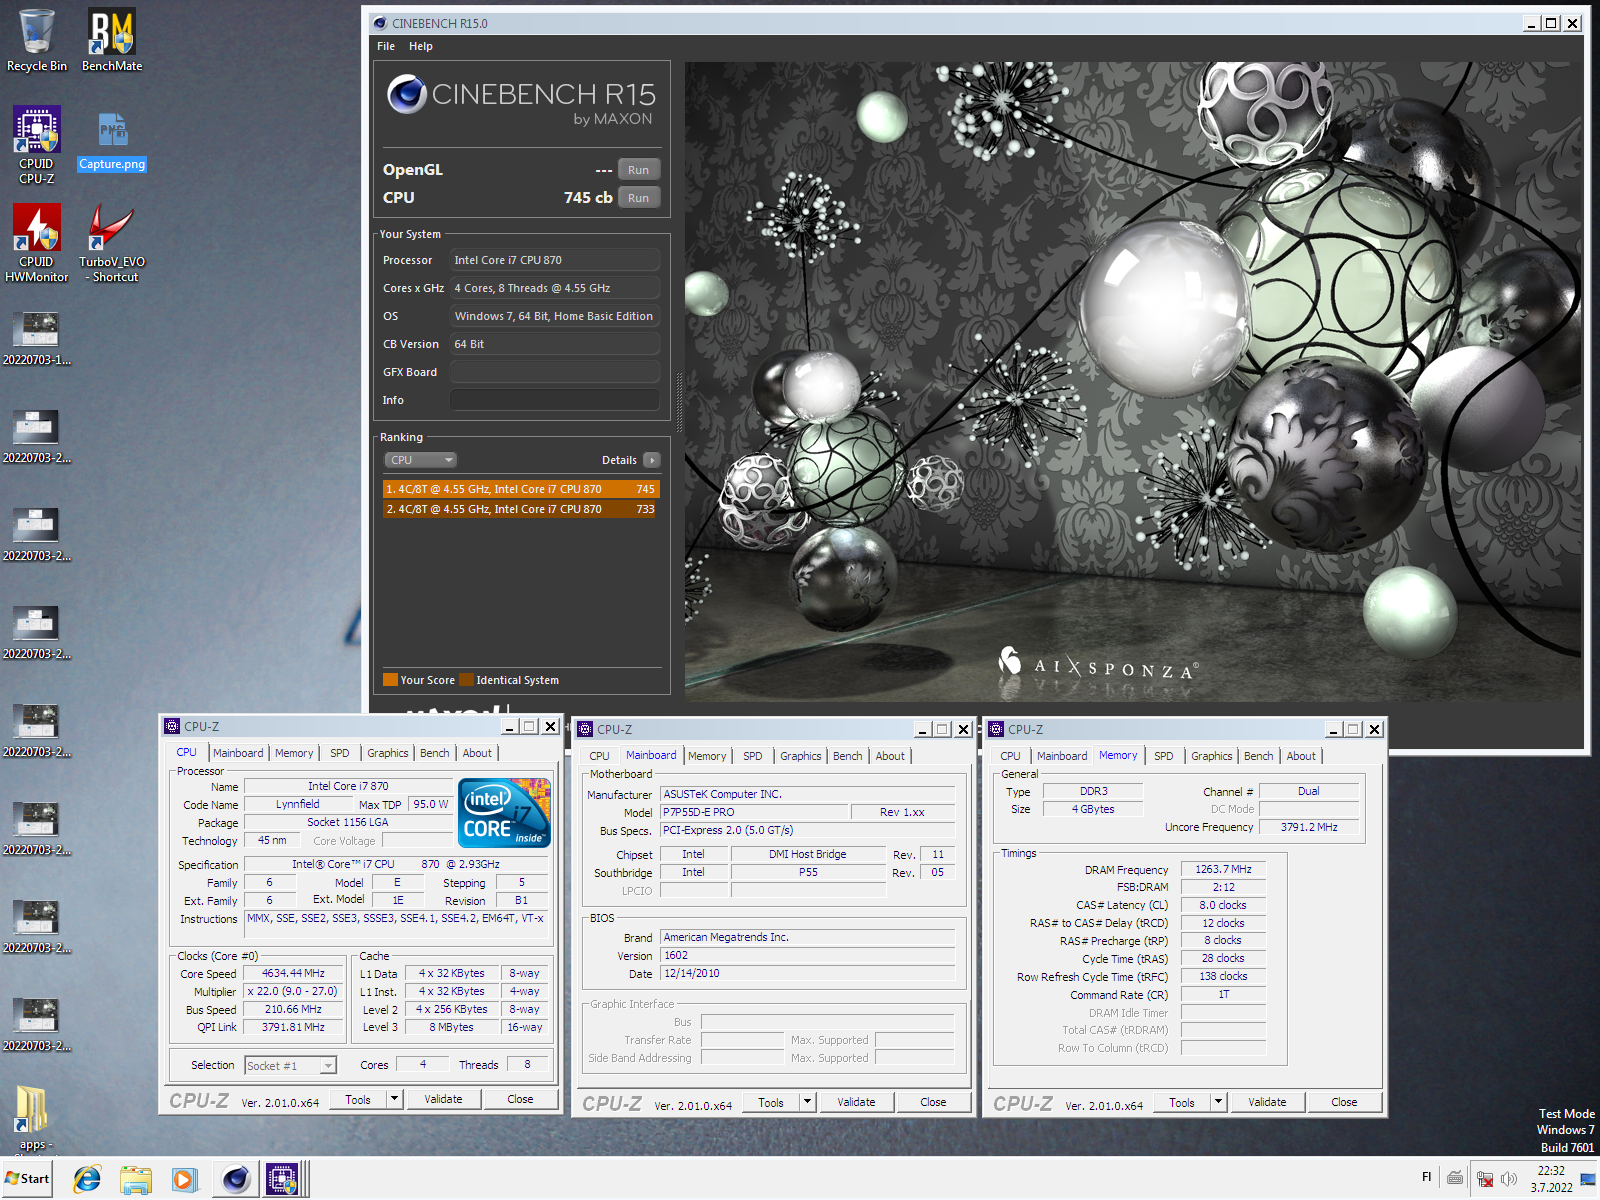Switch to CPU-Z via taskbar icon
1600x1200 pixels.
pos(283,1179)
